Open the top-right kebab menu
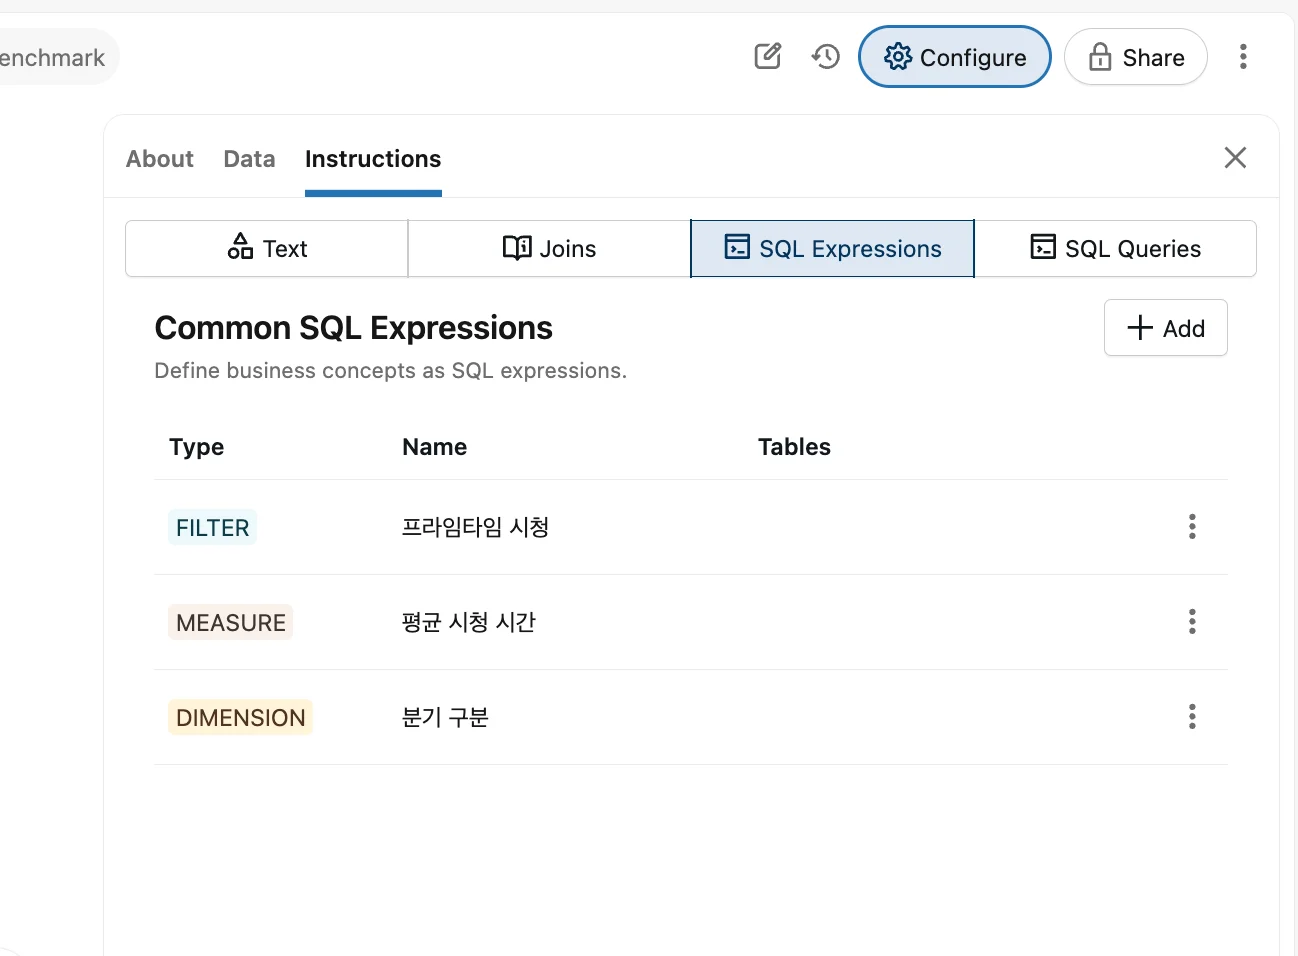Image resolution: width=1298 pixels, height=956 pixels. coord(1243,56)
